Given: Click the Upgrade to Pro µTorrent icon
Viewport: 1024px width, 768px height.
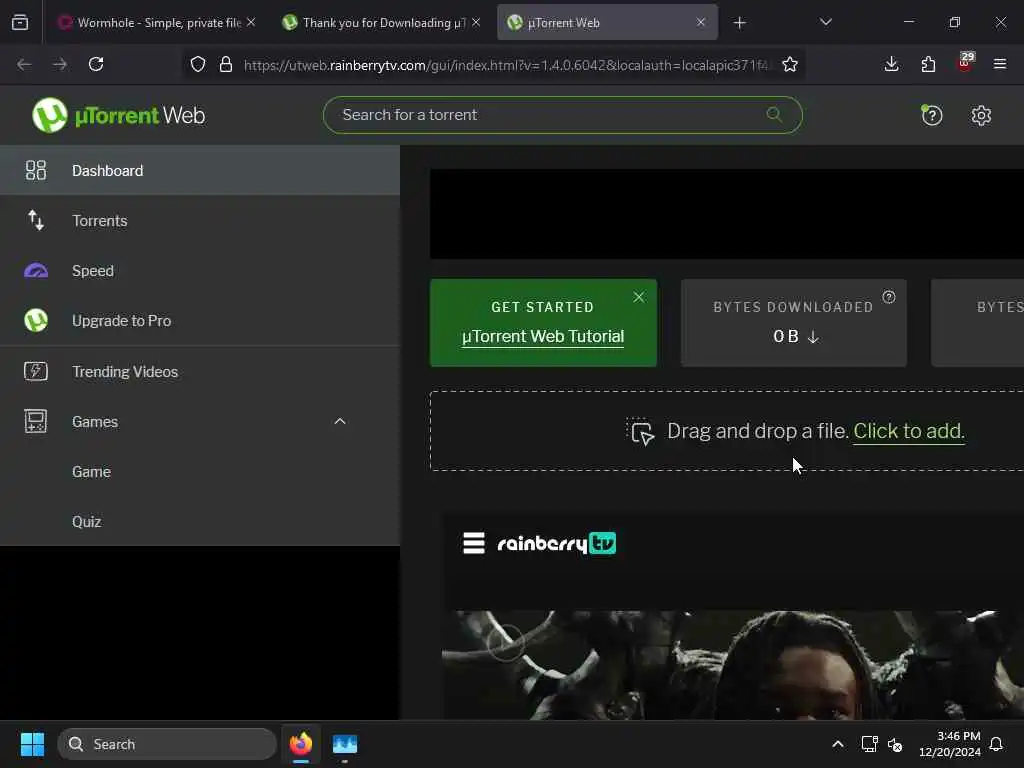Looking at the screenshot, I should pos(36,321).
